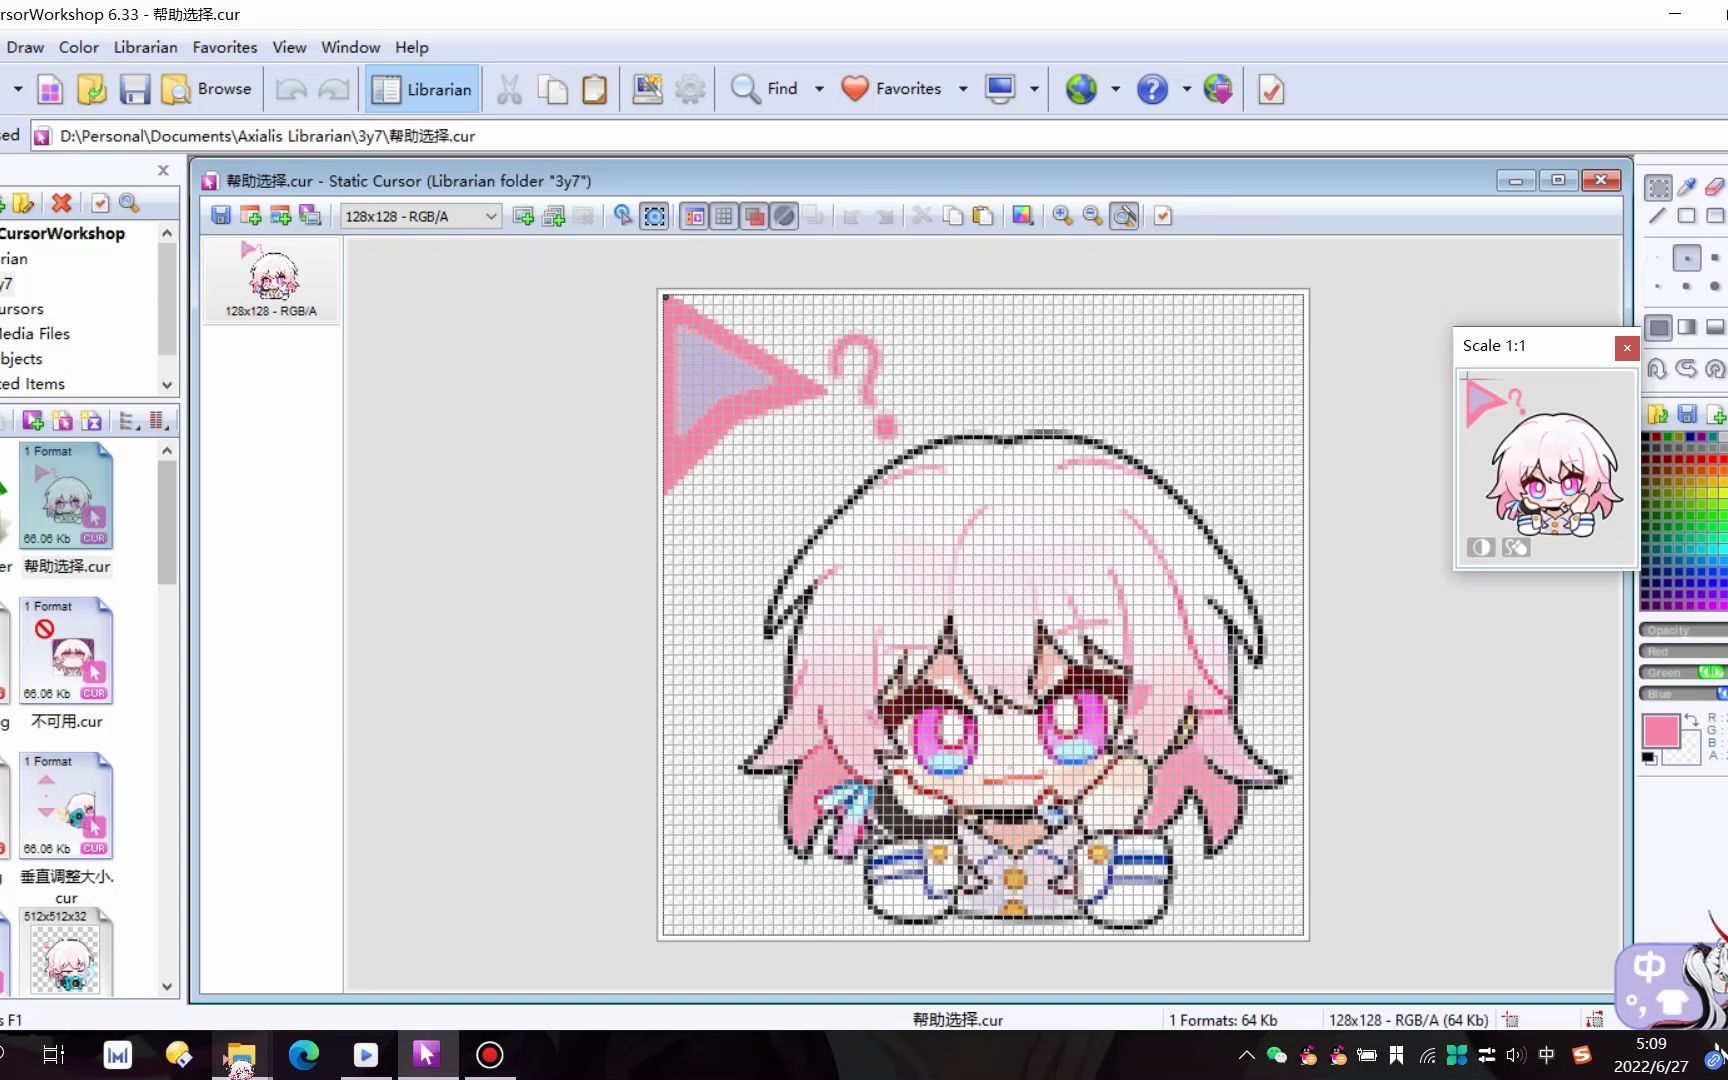Select the rectangular selection tool
1728x1080 pixels.
coord(1658,188)
